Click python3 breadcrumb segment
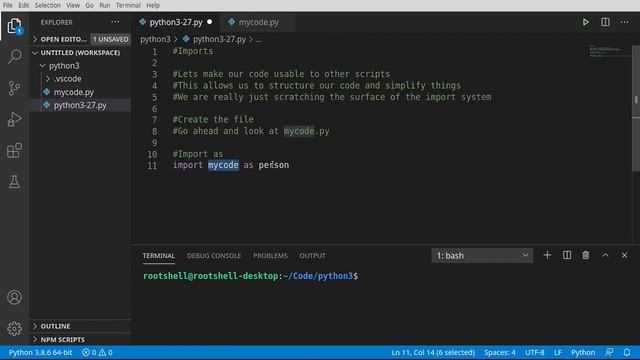 point(155,39)
